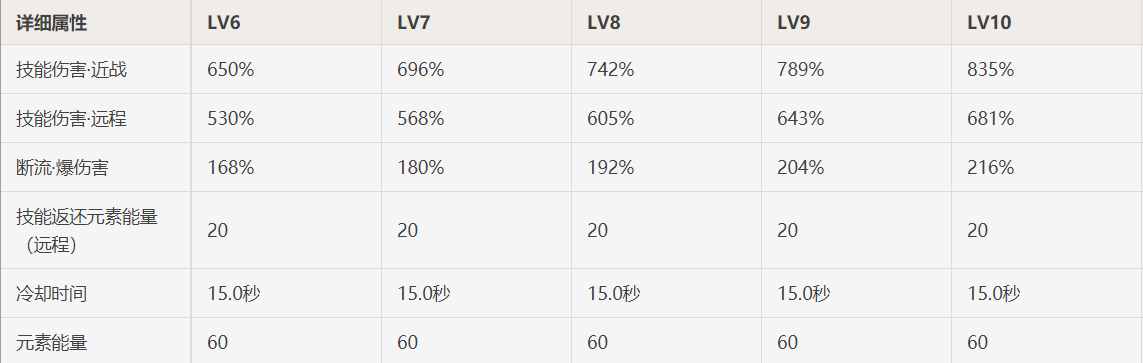This screenshot has height=363, width=1143.
Task: Select the LV6 column header
Action: click(224, 23)
